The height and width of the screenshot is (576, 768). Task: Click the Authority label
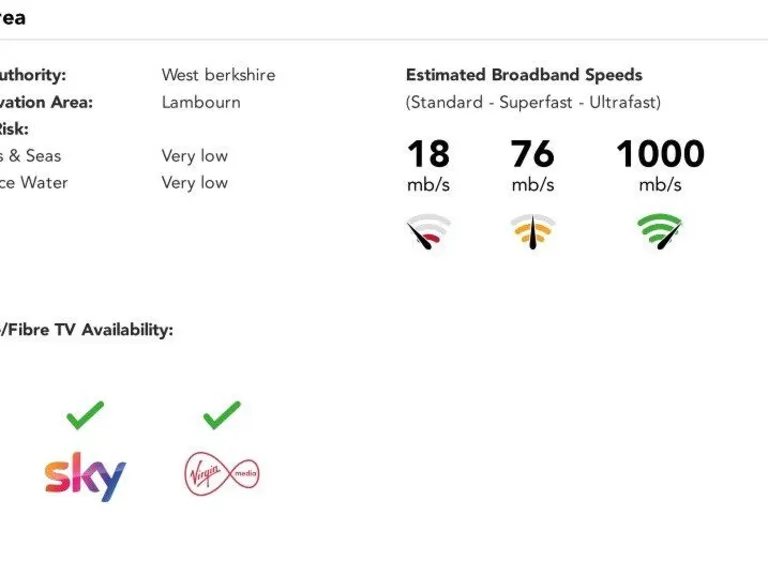tap(32, 75)
